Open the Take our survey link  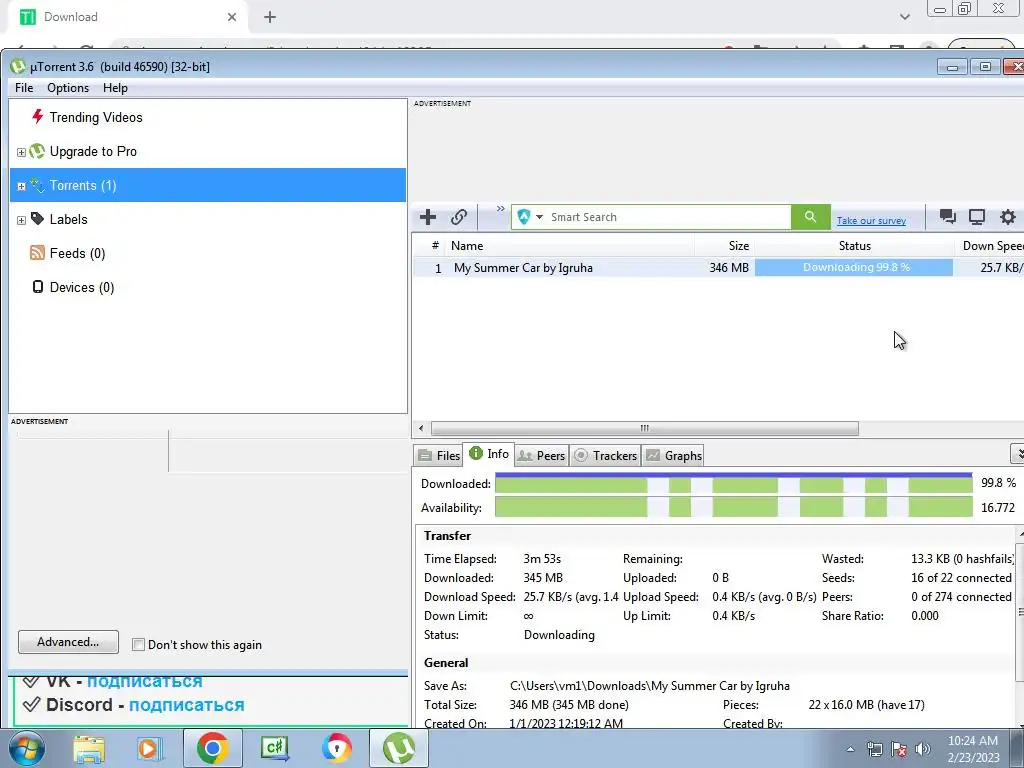(871, 221)
